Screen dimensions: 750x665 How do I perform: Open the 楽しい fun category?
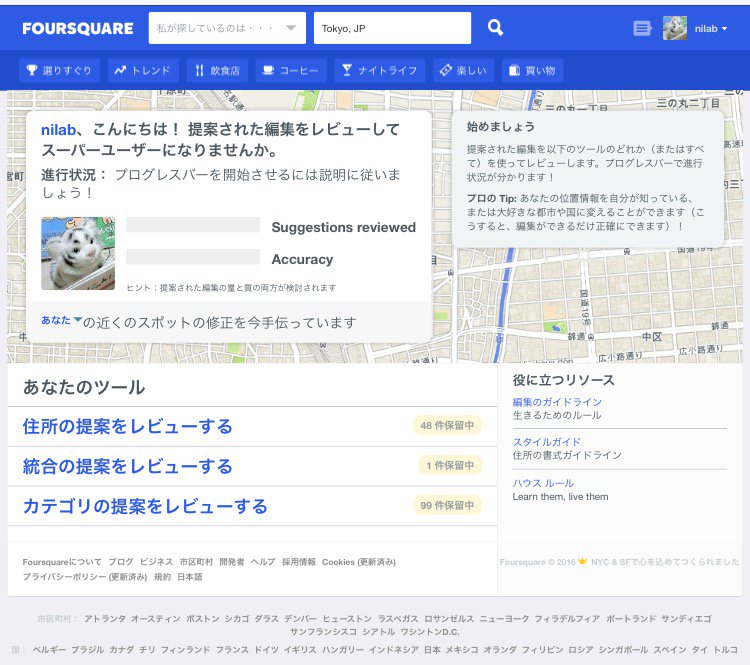(x=463, y=70)
